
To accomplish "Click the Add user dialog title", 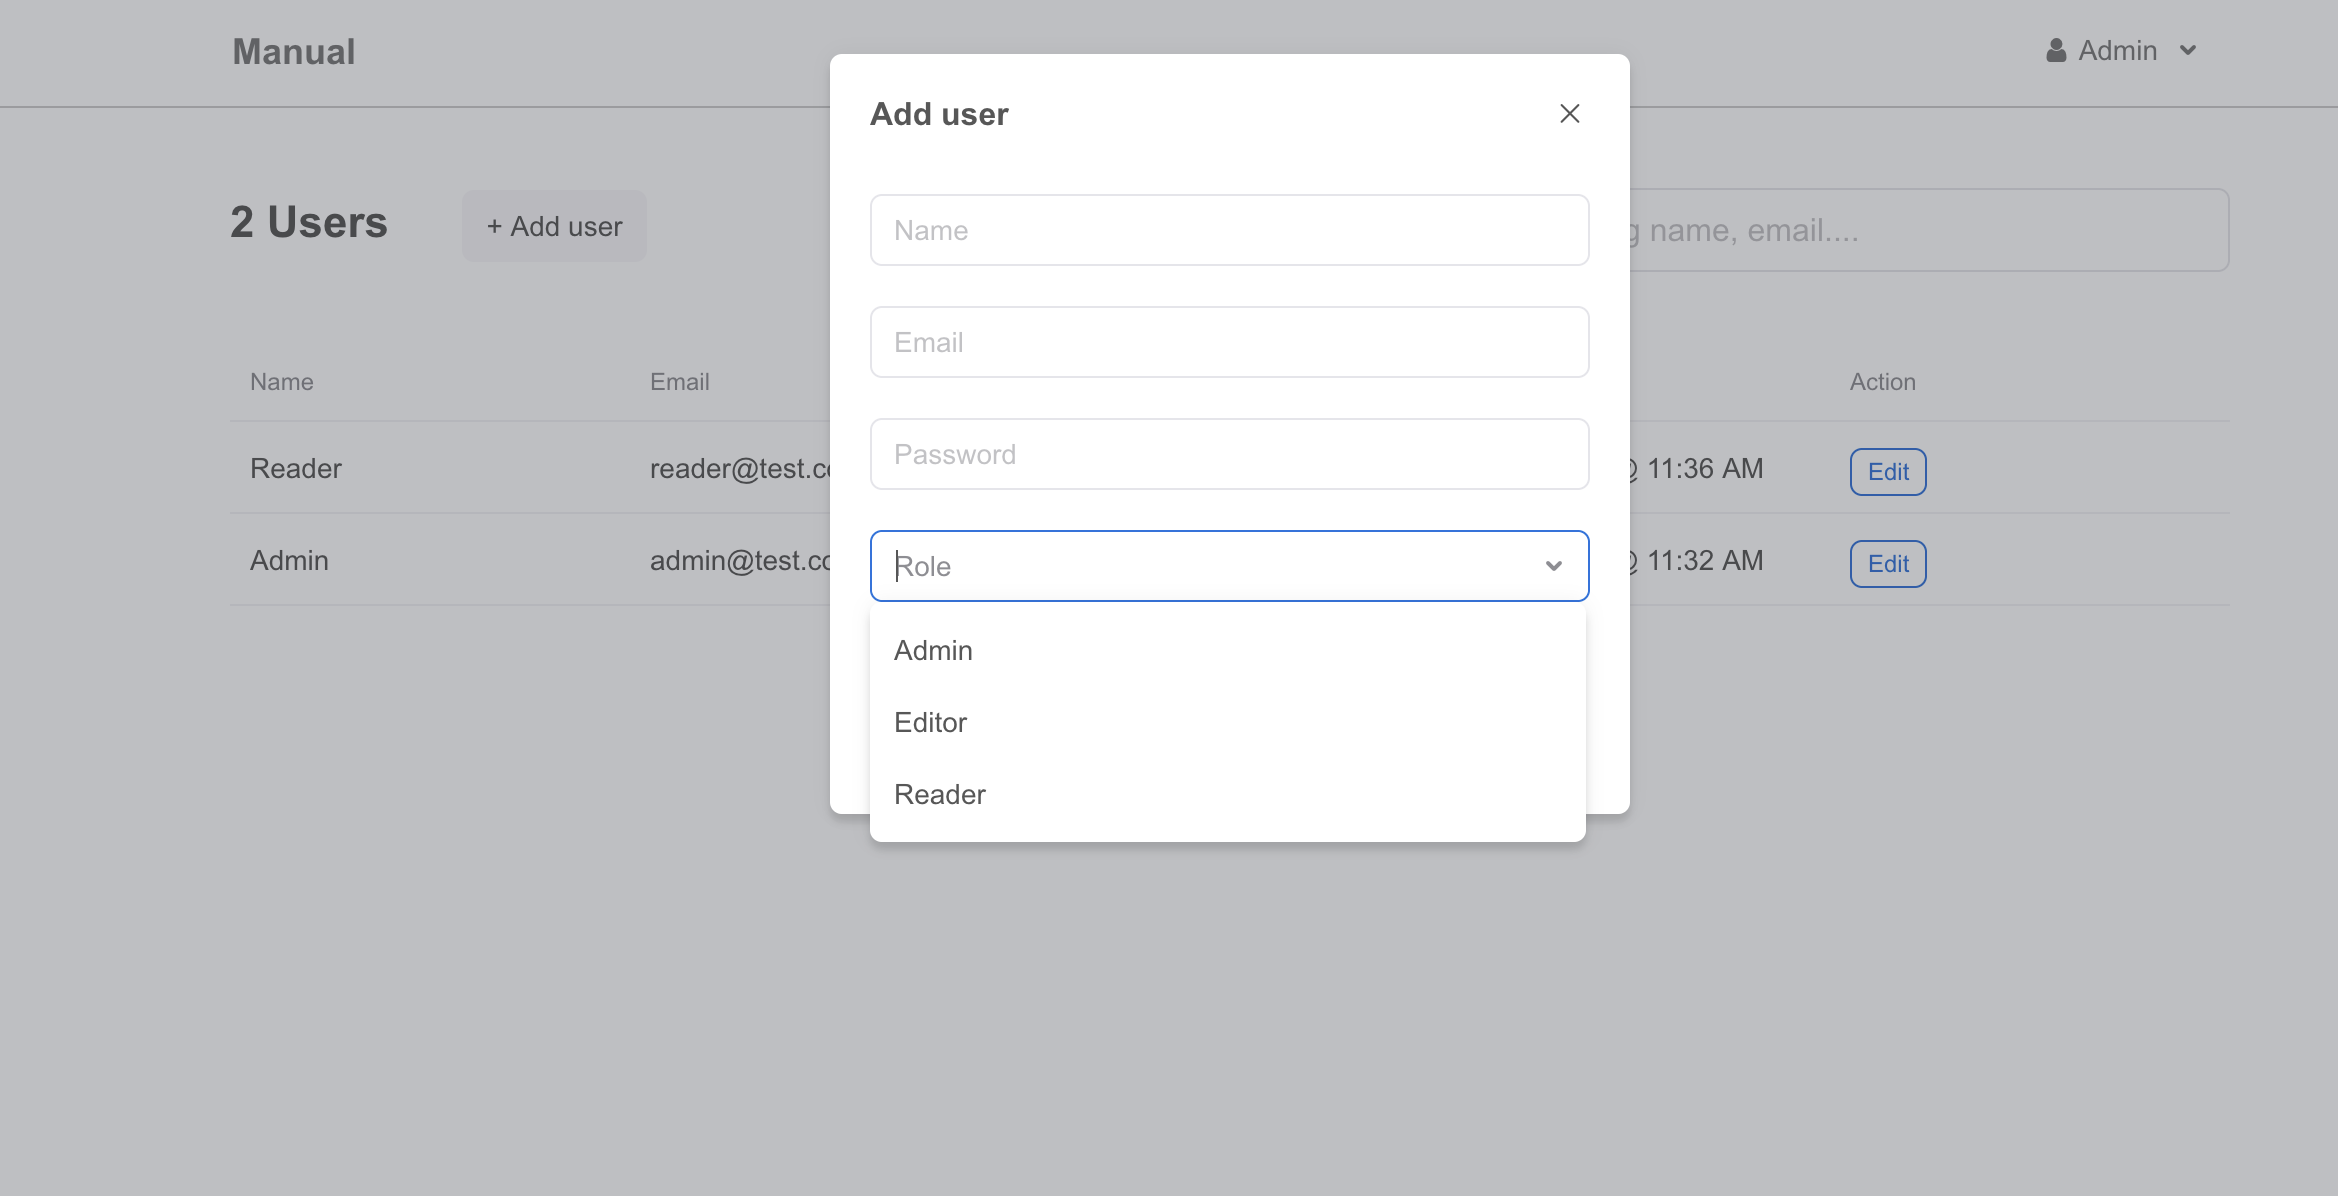I will coord(938,115).
